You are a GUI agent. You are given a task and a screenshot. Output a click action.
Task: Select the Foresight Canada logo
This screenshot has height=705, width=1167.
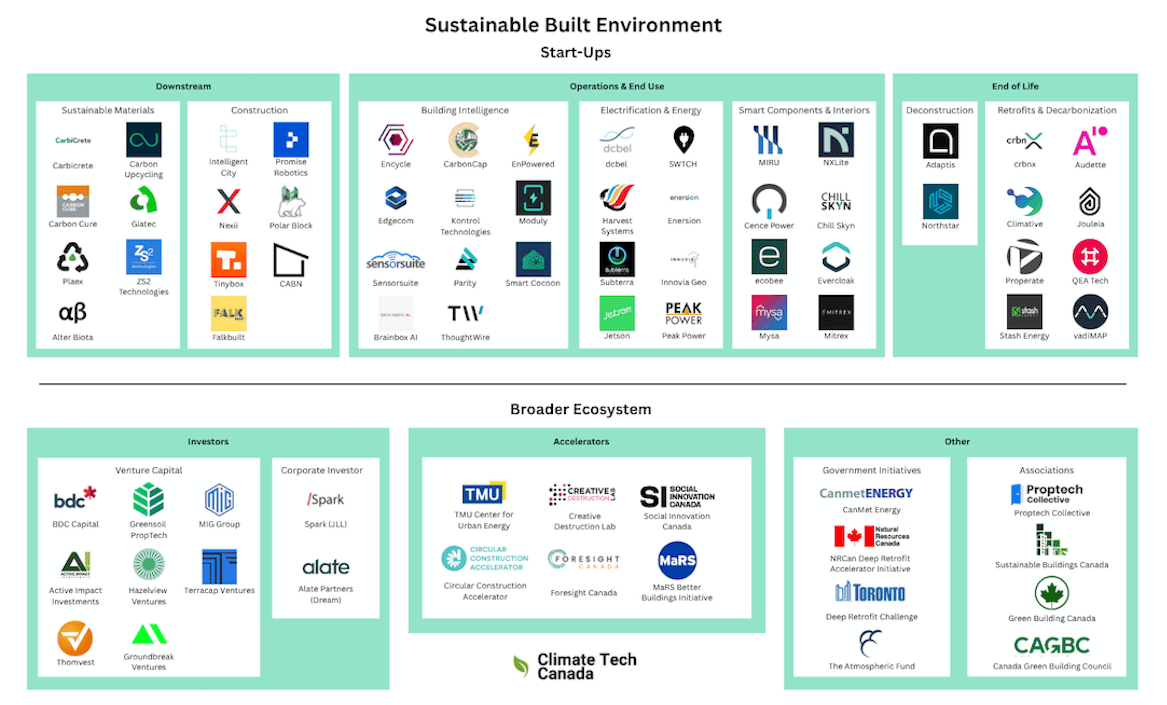point(584,560)
